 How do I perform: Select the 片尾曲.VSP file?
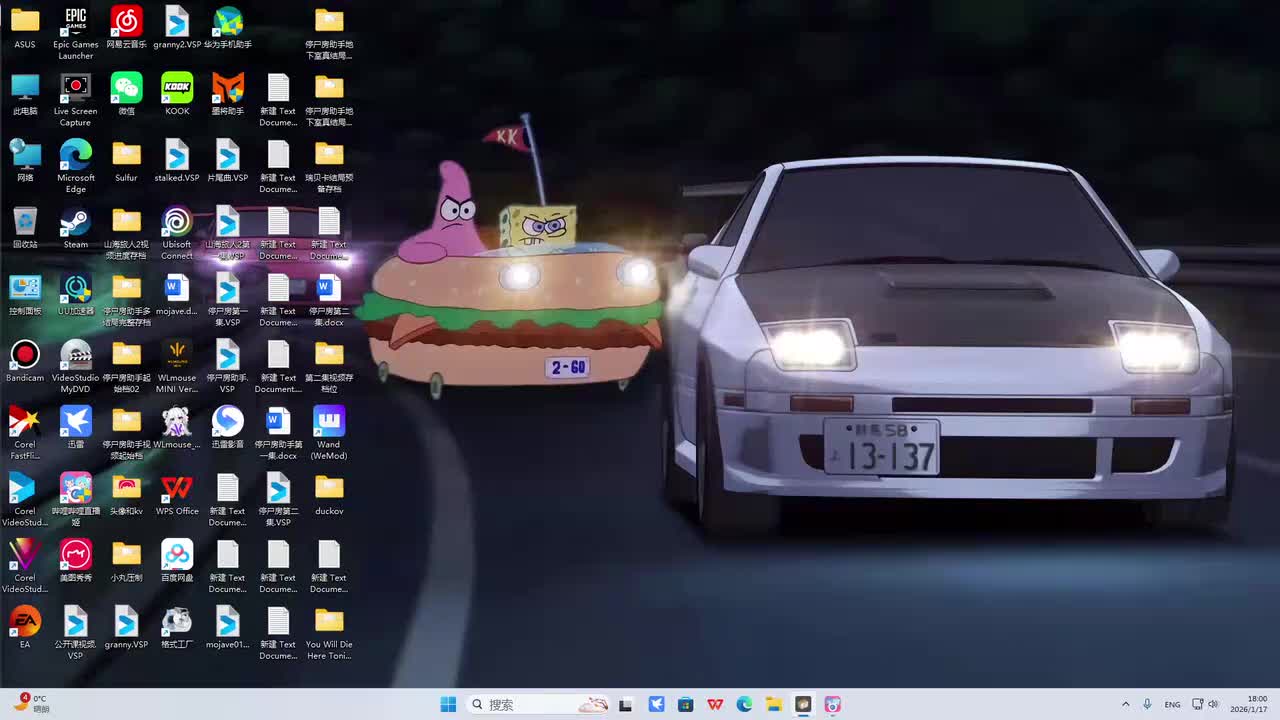(x=228, y=162)
